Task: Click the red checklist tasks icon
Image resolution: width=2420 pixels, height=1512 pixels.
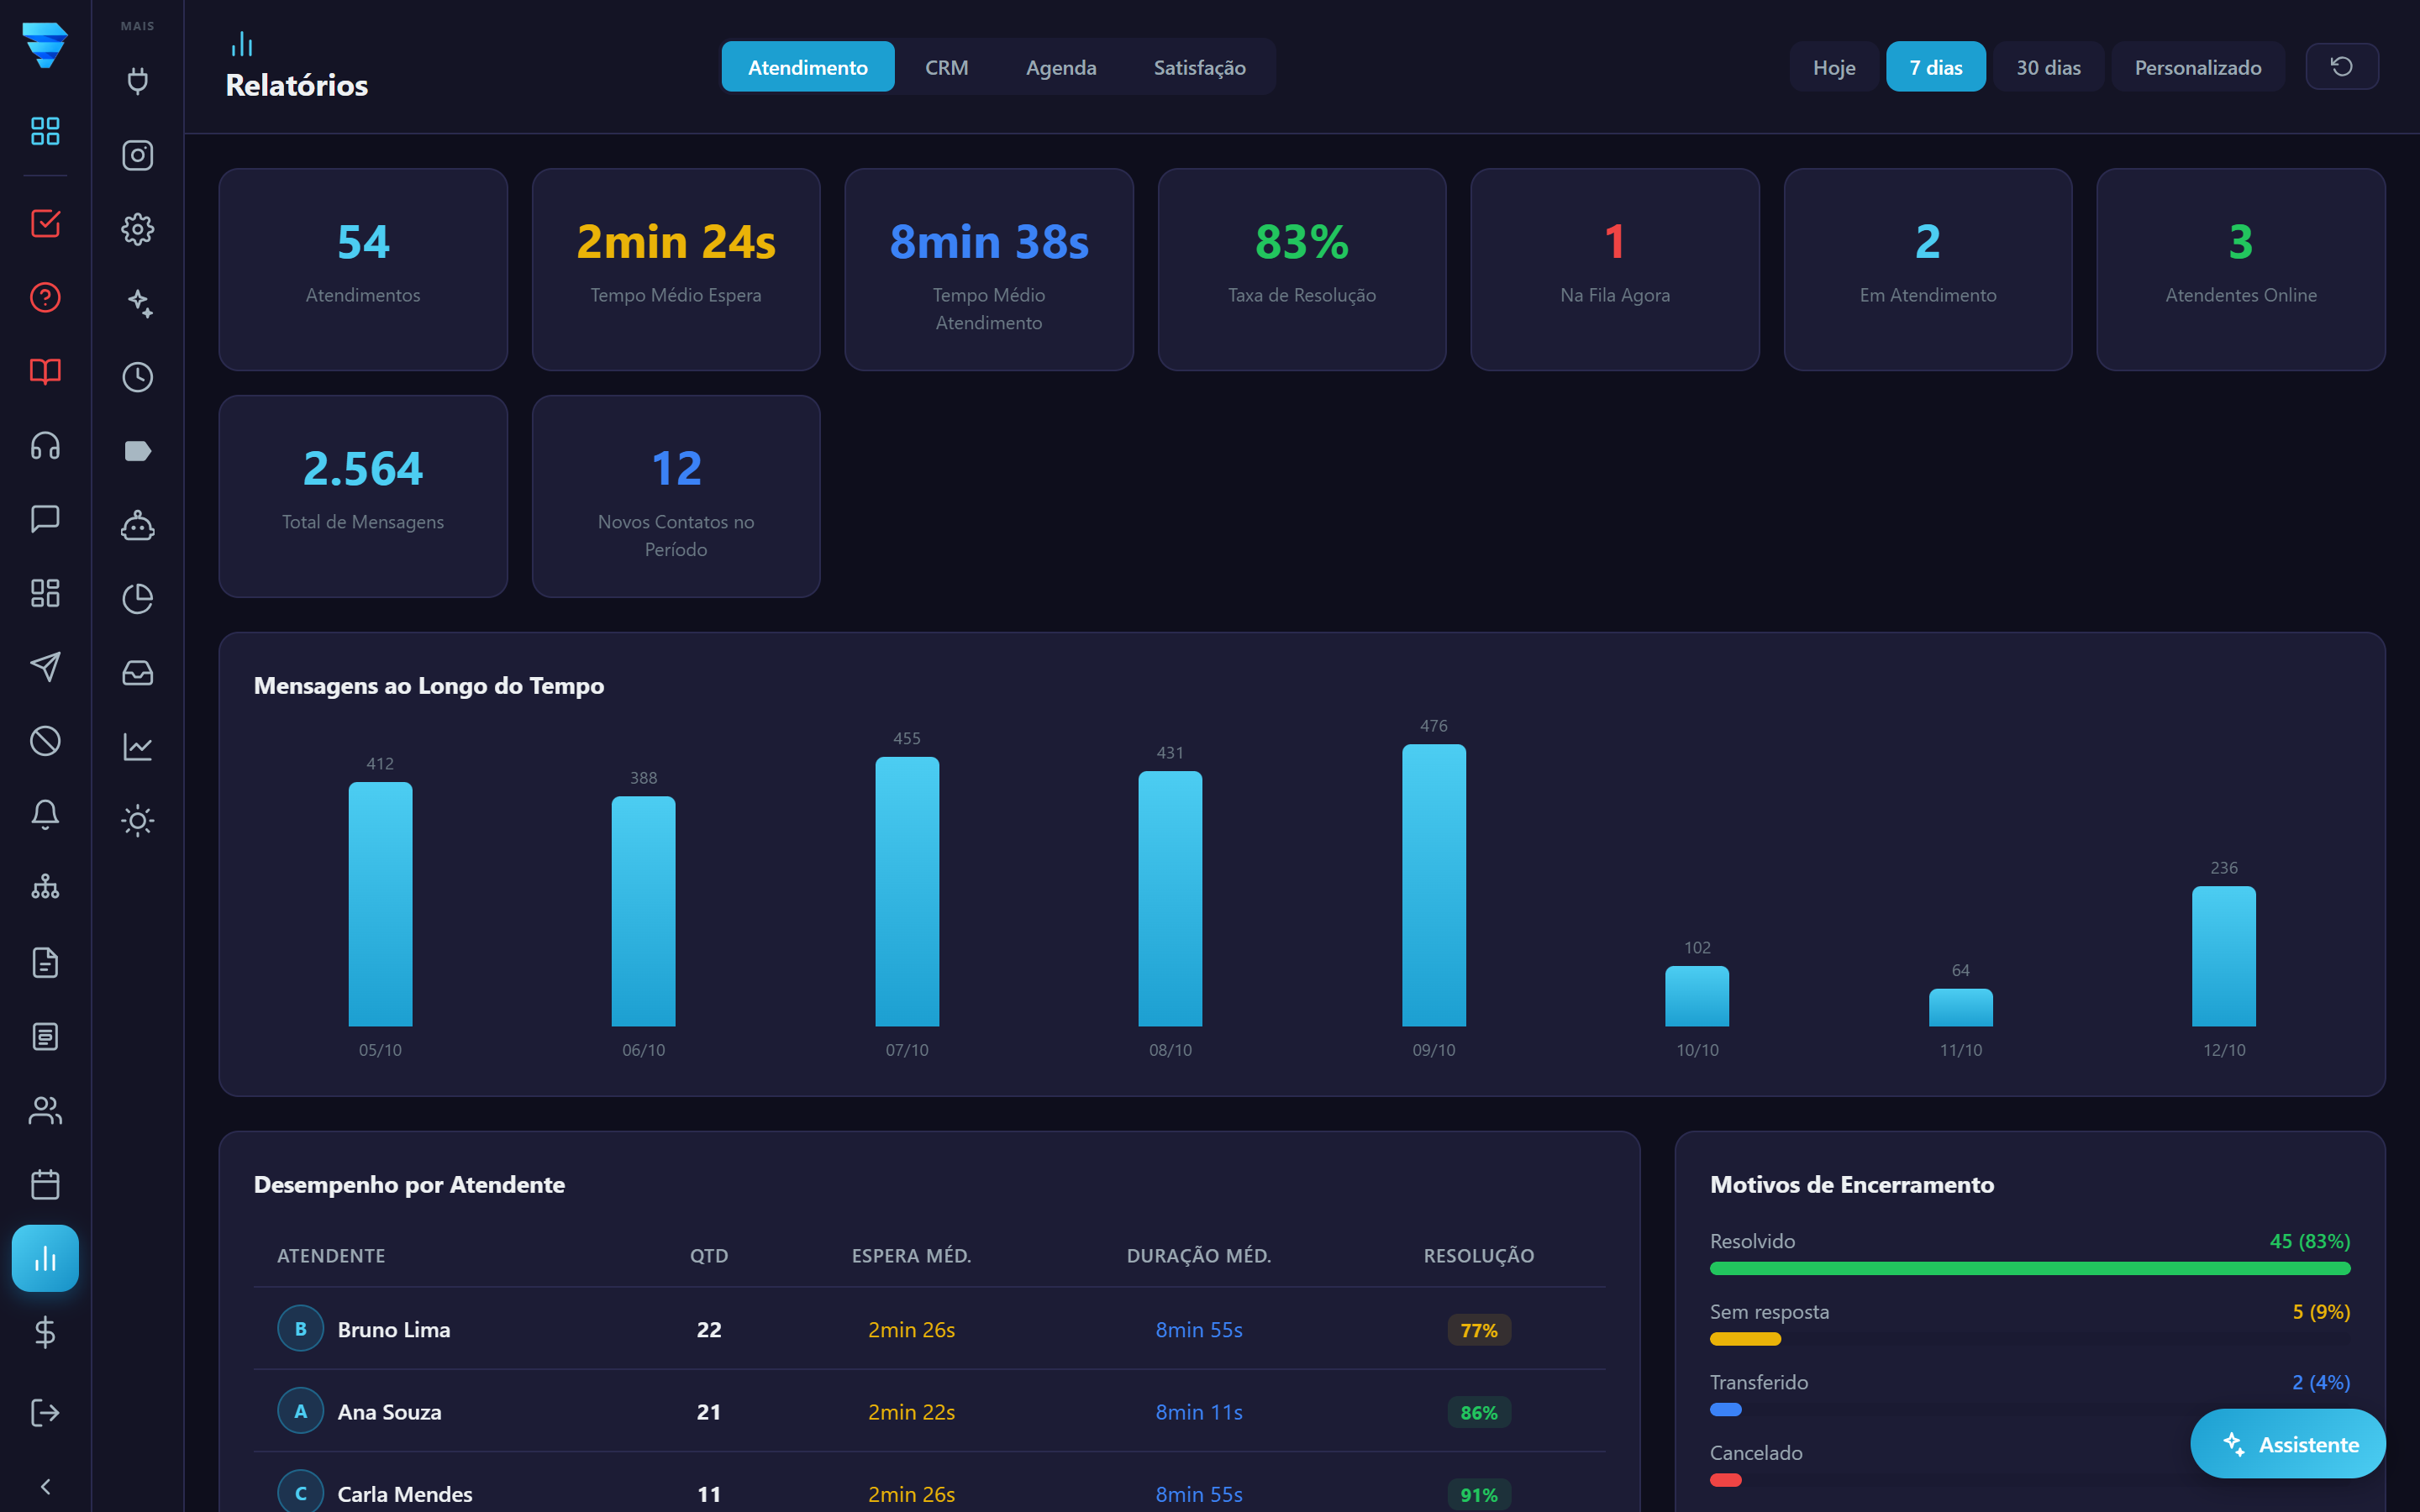Action: point(45,223)
